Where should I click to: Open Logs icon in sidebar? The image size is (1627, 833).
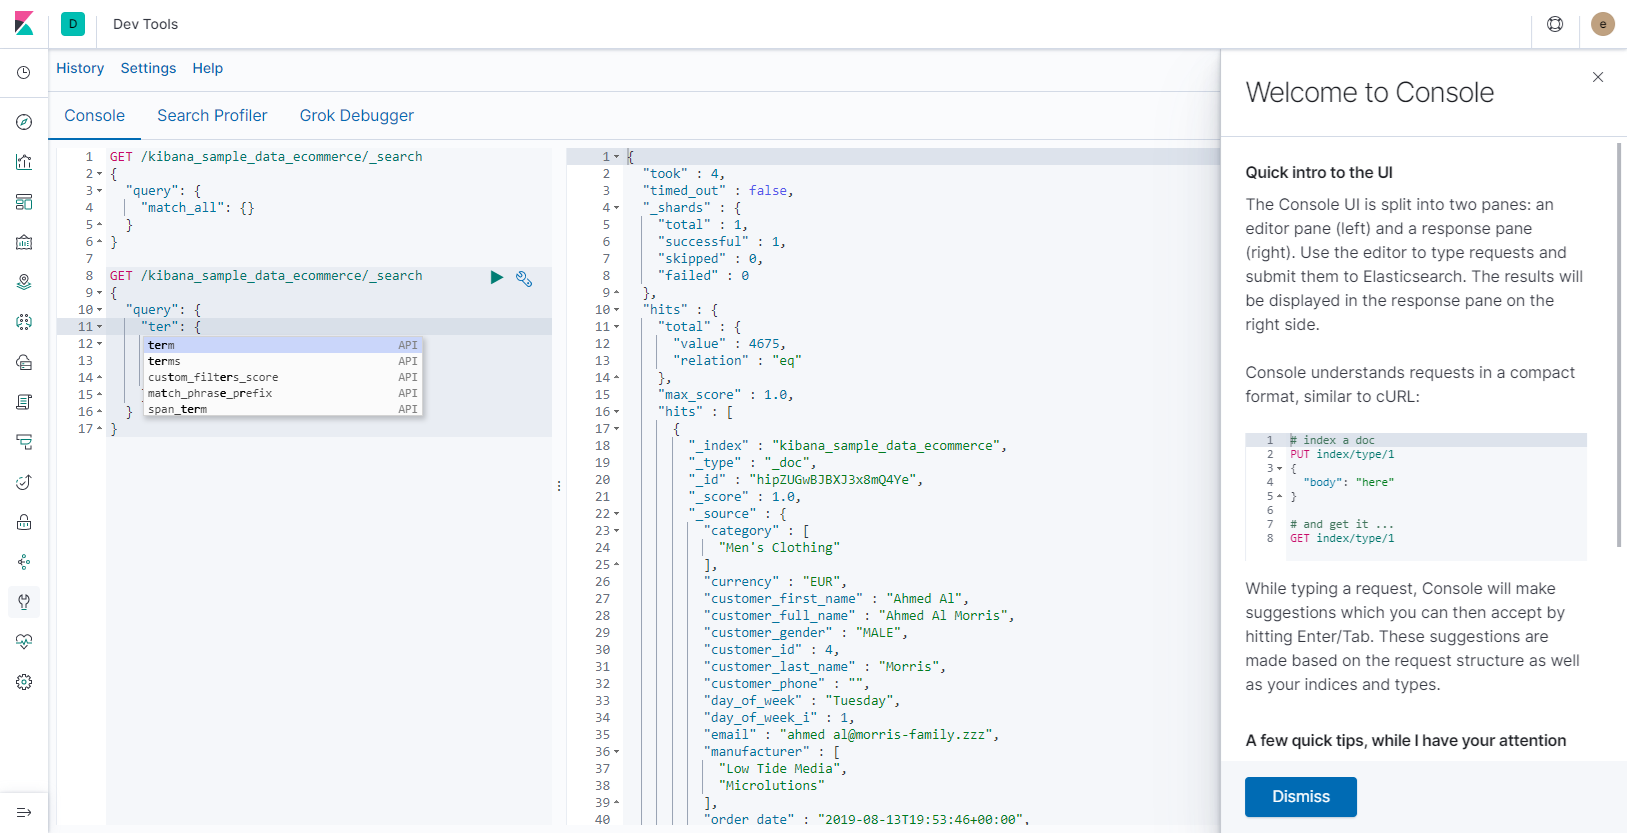click(24, 402)
